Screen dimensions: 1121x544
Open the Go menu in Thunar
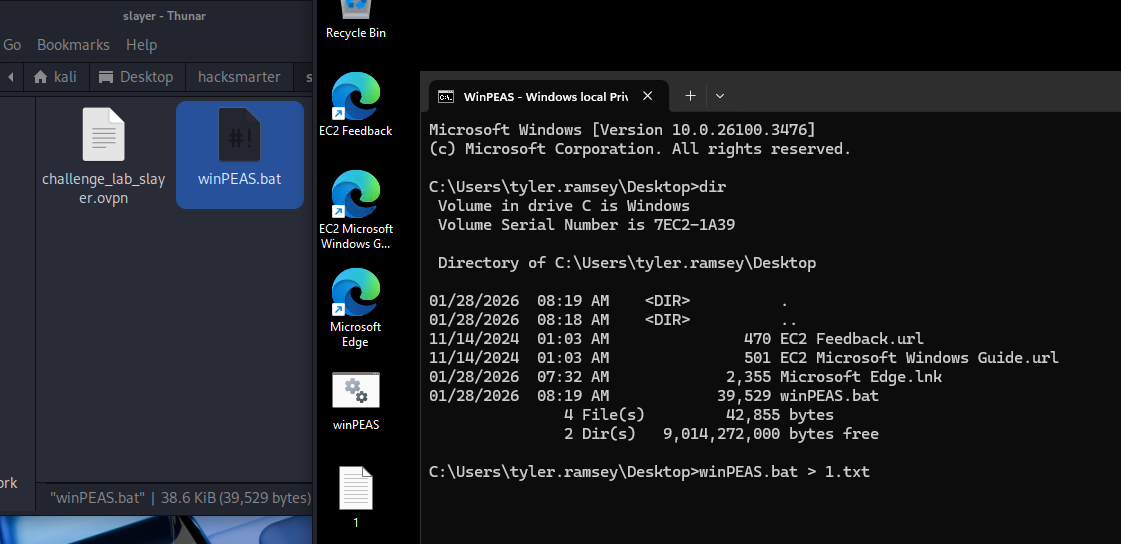coord(12,45)
